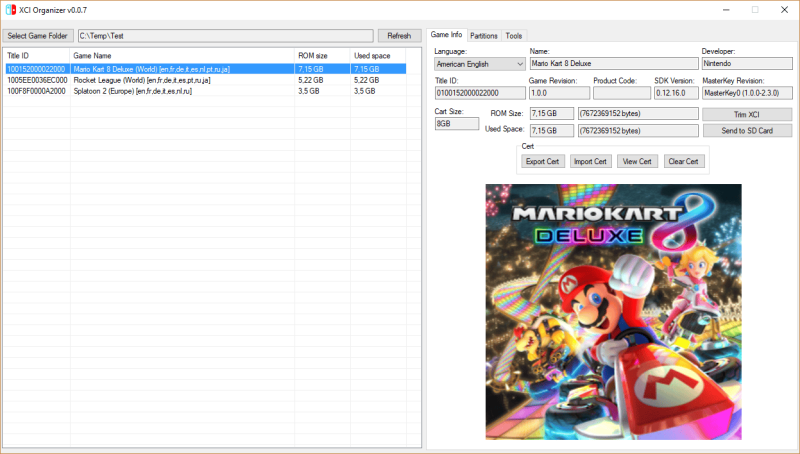
Task: Click the Trim XCI button
Action: pos(747,114)
